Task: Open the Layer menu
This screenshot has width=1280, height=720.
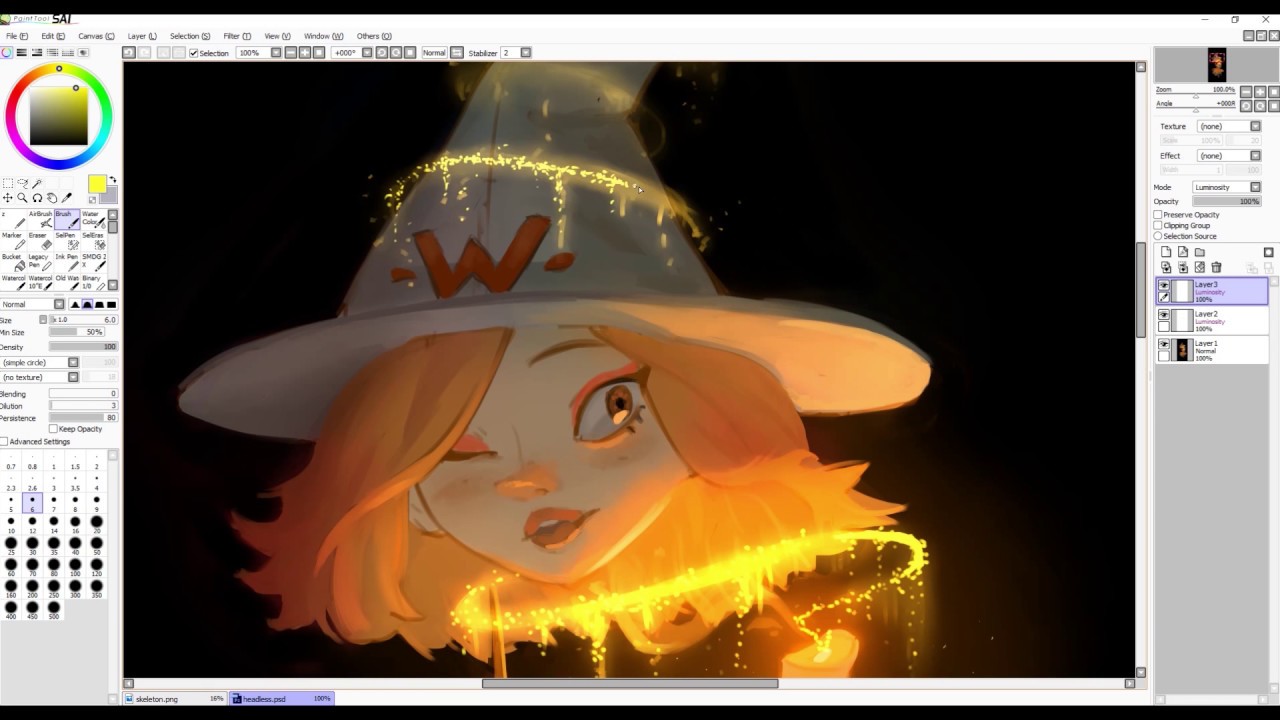Action: pyautogui.click(x=142, y=36)
